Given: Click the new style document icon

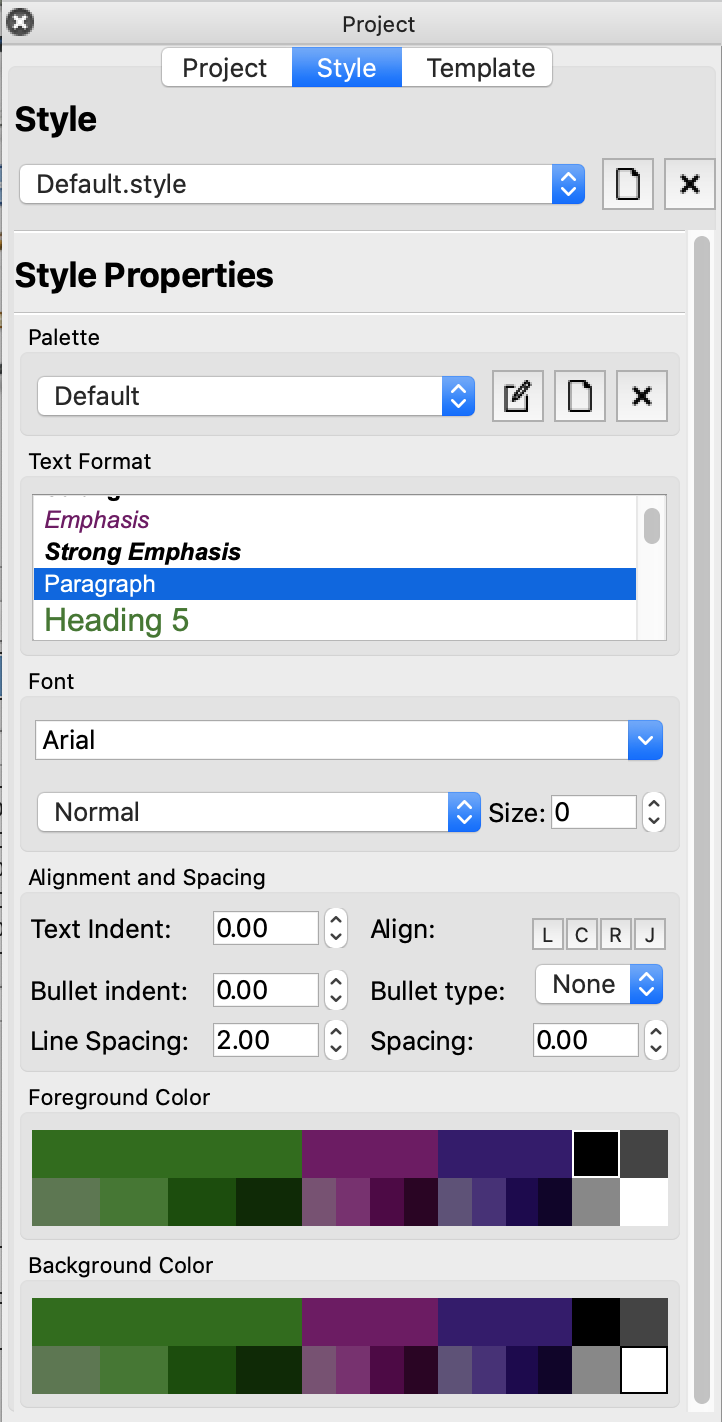Looking at the screenshot, I should pyautogui.click(x=628, y=184).
